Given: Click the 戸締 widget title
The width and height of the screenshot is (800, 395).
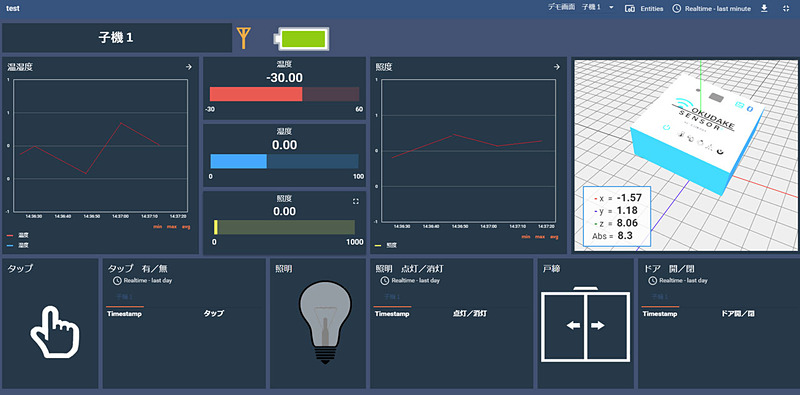Looking at the screenshot, I should [552, 269].
